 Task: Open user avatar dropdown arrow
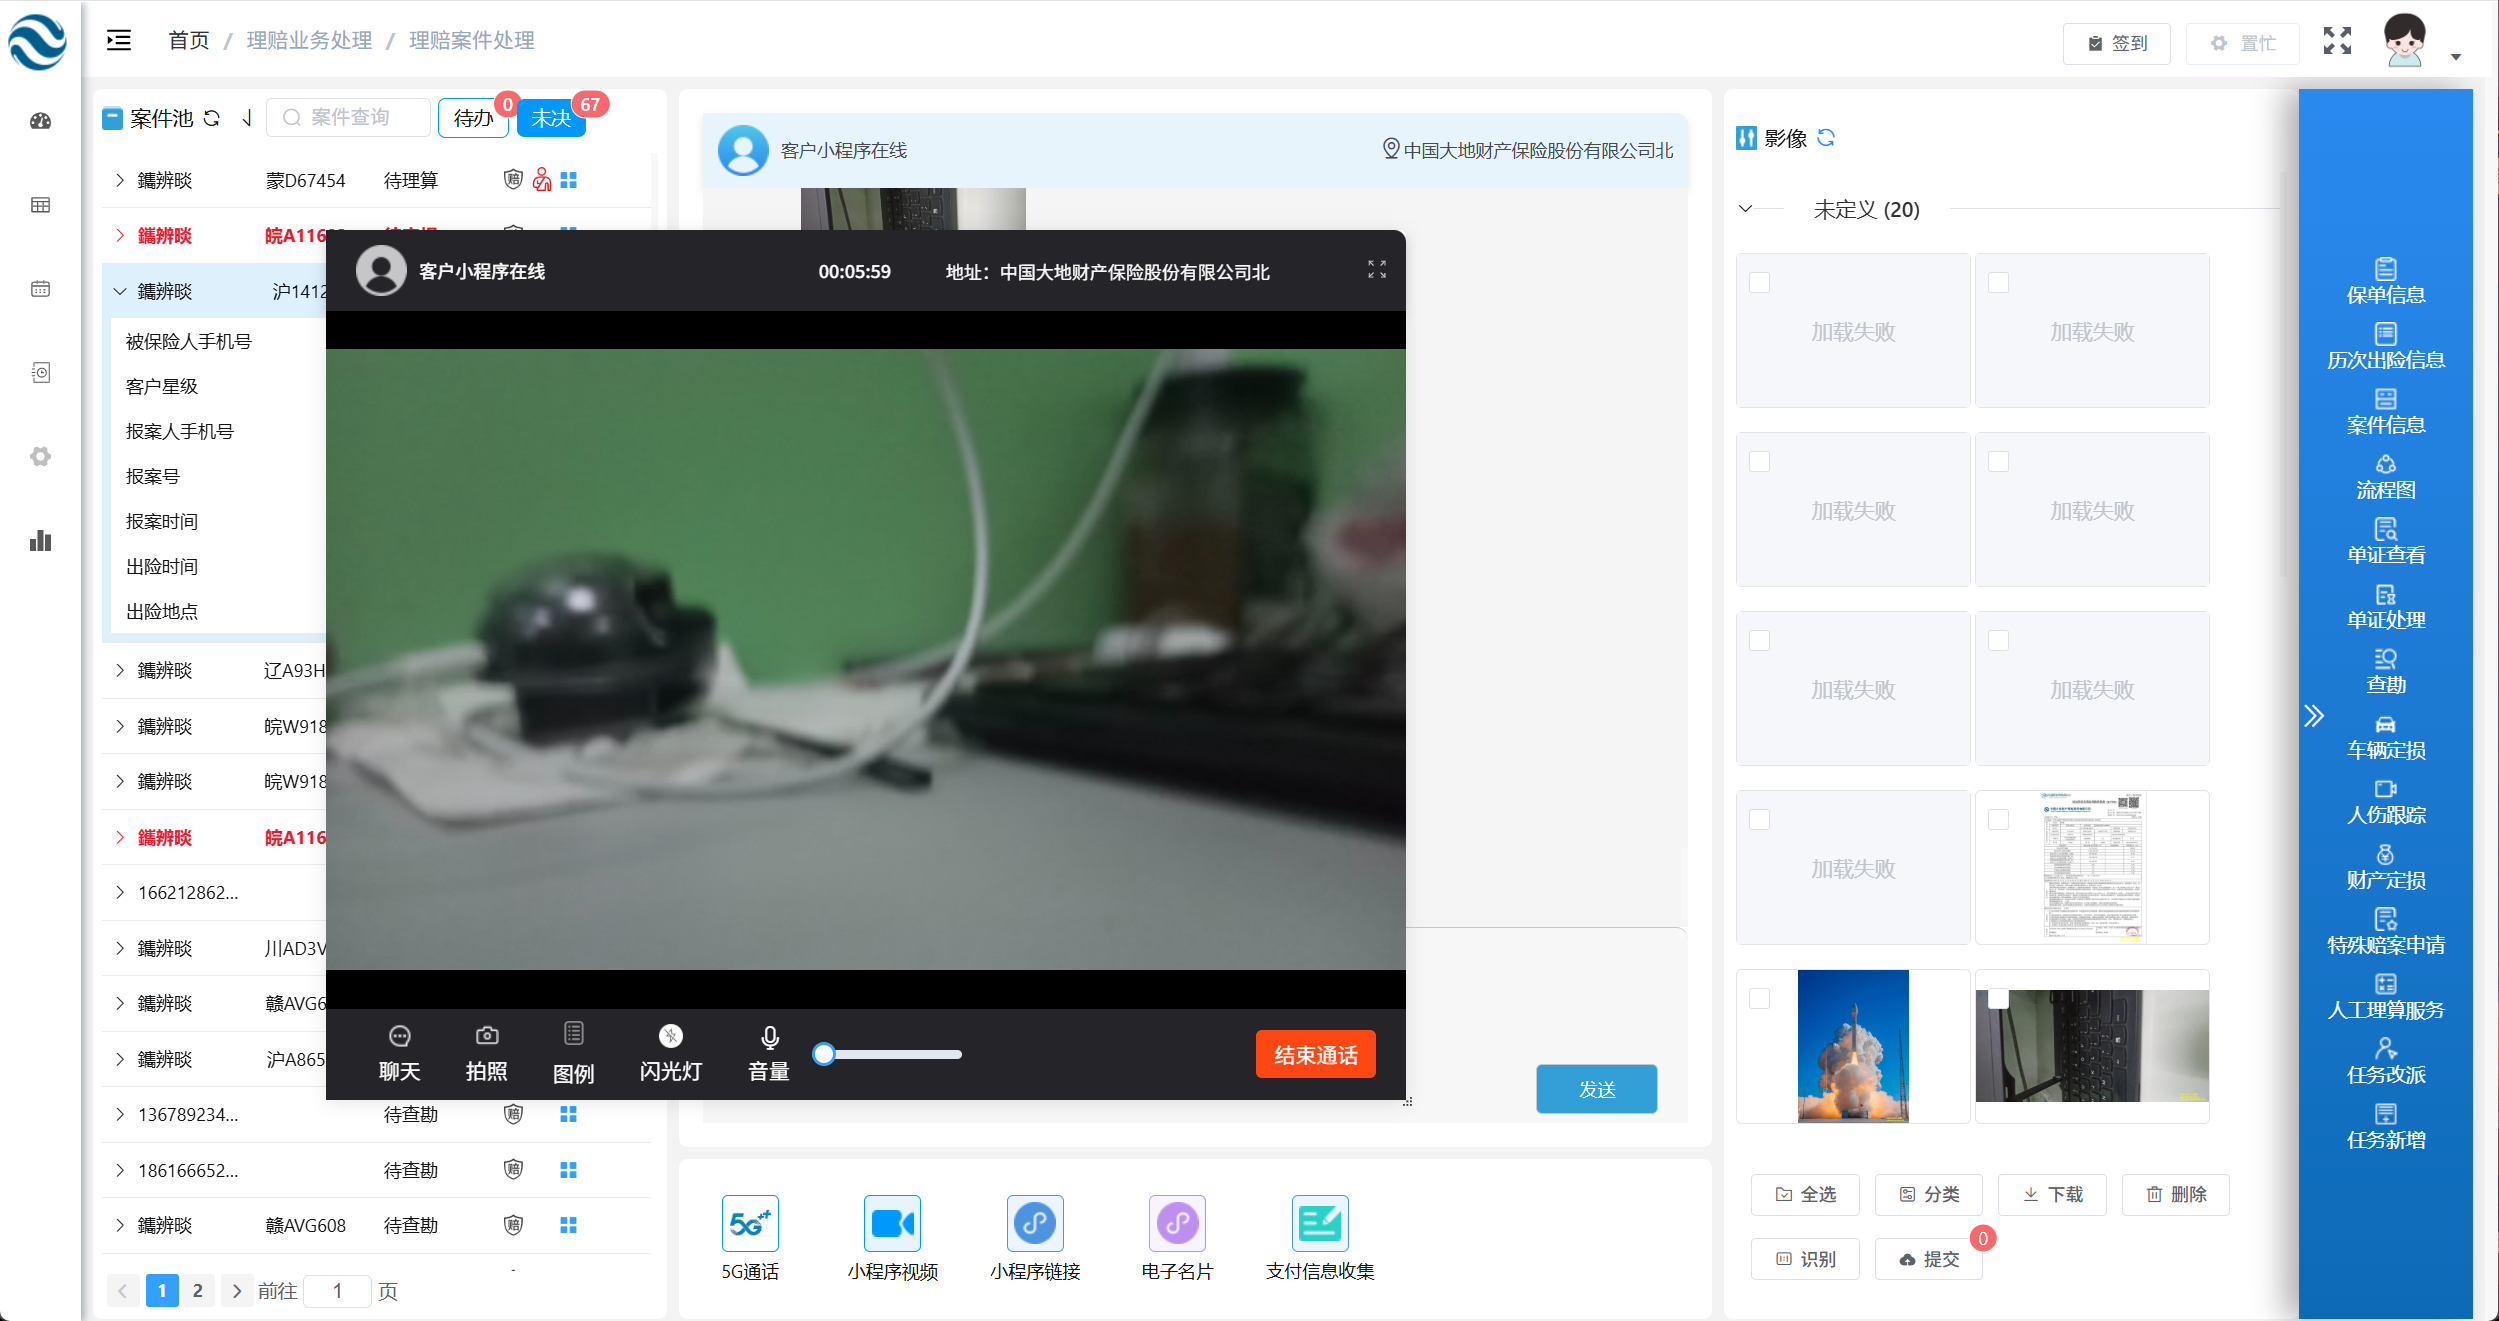2455,56
